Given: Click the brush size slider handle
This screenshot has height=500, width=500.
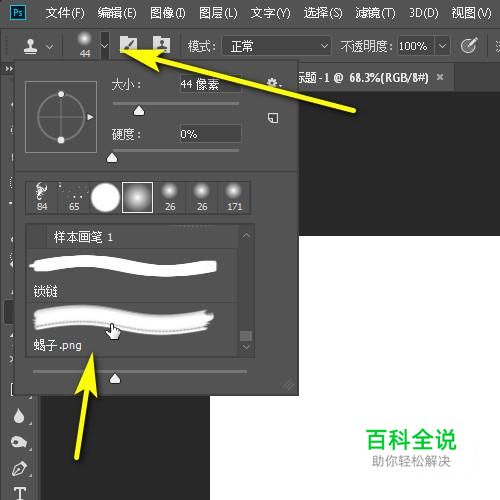Looking at the screenshot, I should tap(139, 111).
